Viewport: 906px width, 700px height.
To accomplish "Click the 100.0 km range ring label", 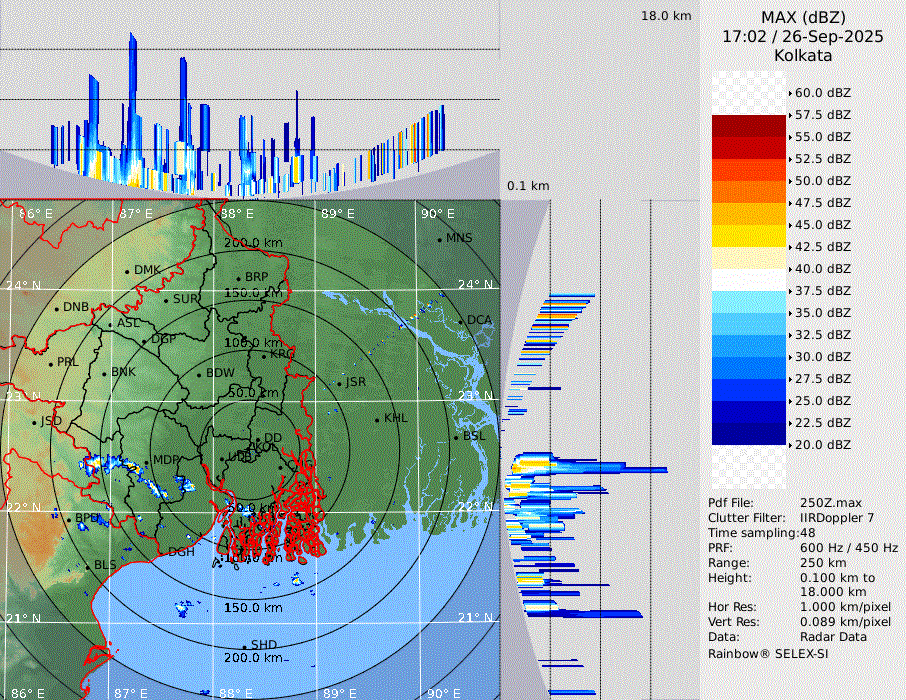I will (249, 343).
